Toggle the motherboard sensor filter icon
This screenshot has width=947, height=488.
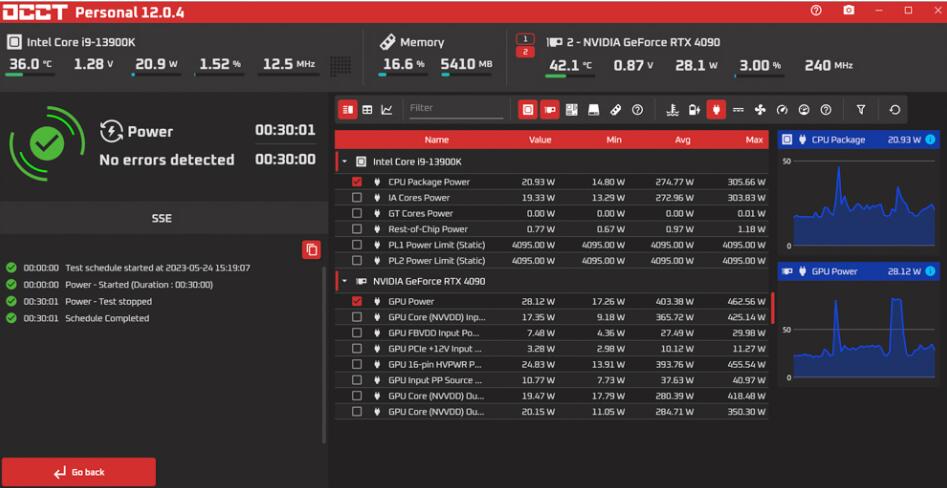coord(571,109)
